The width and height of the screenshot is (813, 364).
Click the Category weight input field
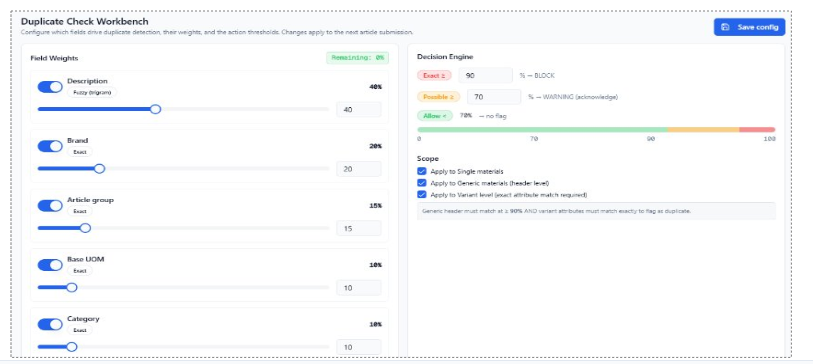coord(359,347)
